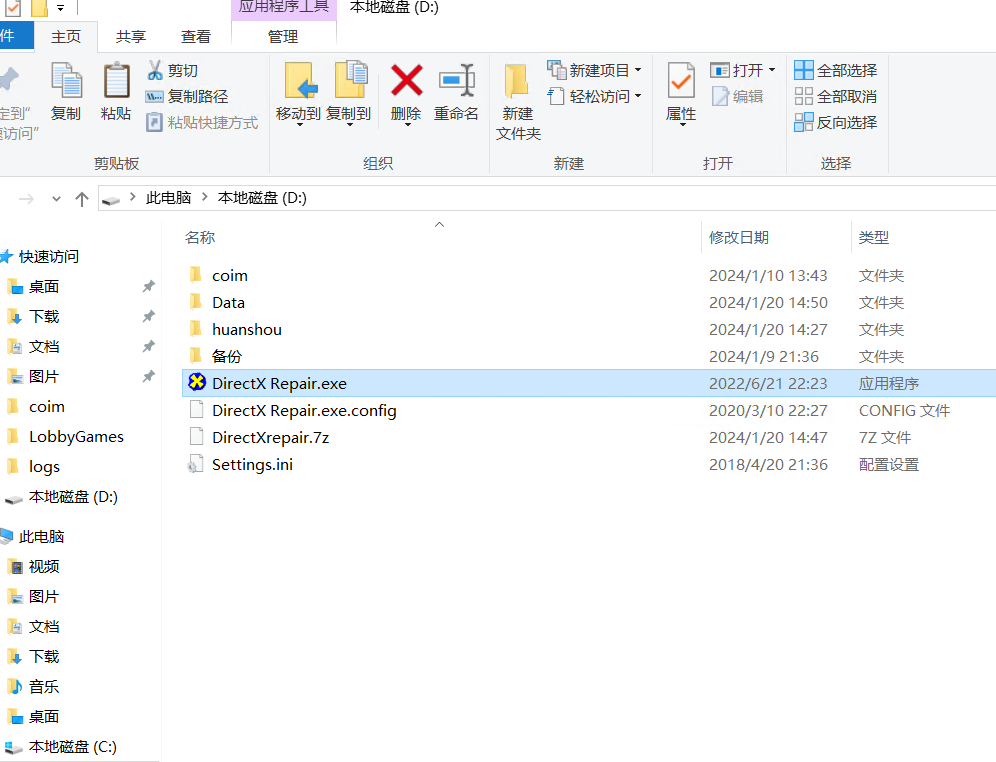Click Copy path (复制路径)
This screenshot has height=762, width=996.
(x=187, y=97)
